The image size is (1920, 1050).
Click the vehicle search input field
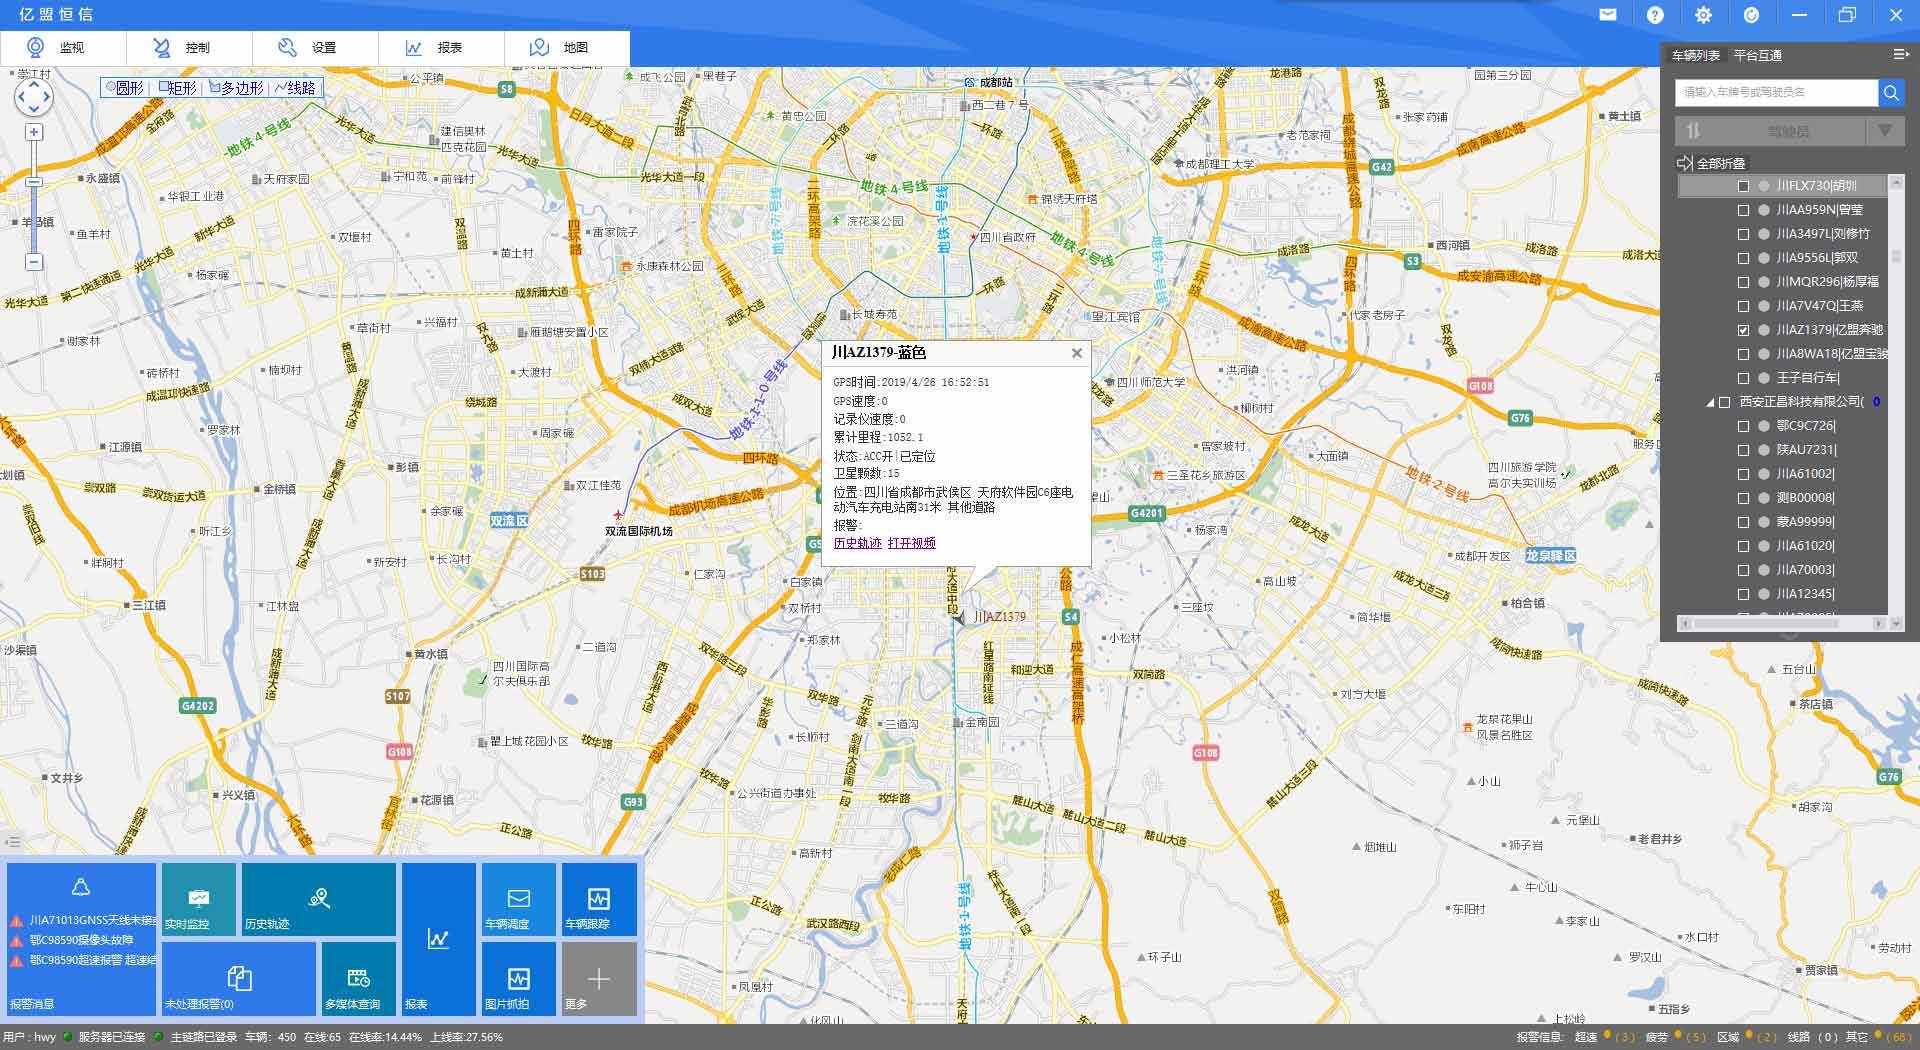[1776, 92]
